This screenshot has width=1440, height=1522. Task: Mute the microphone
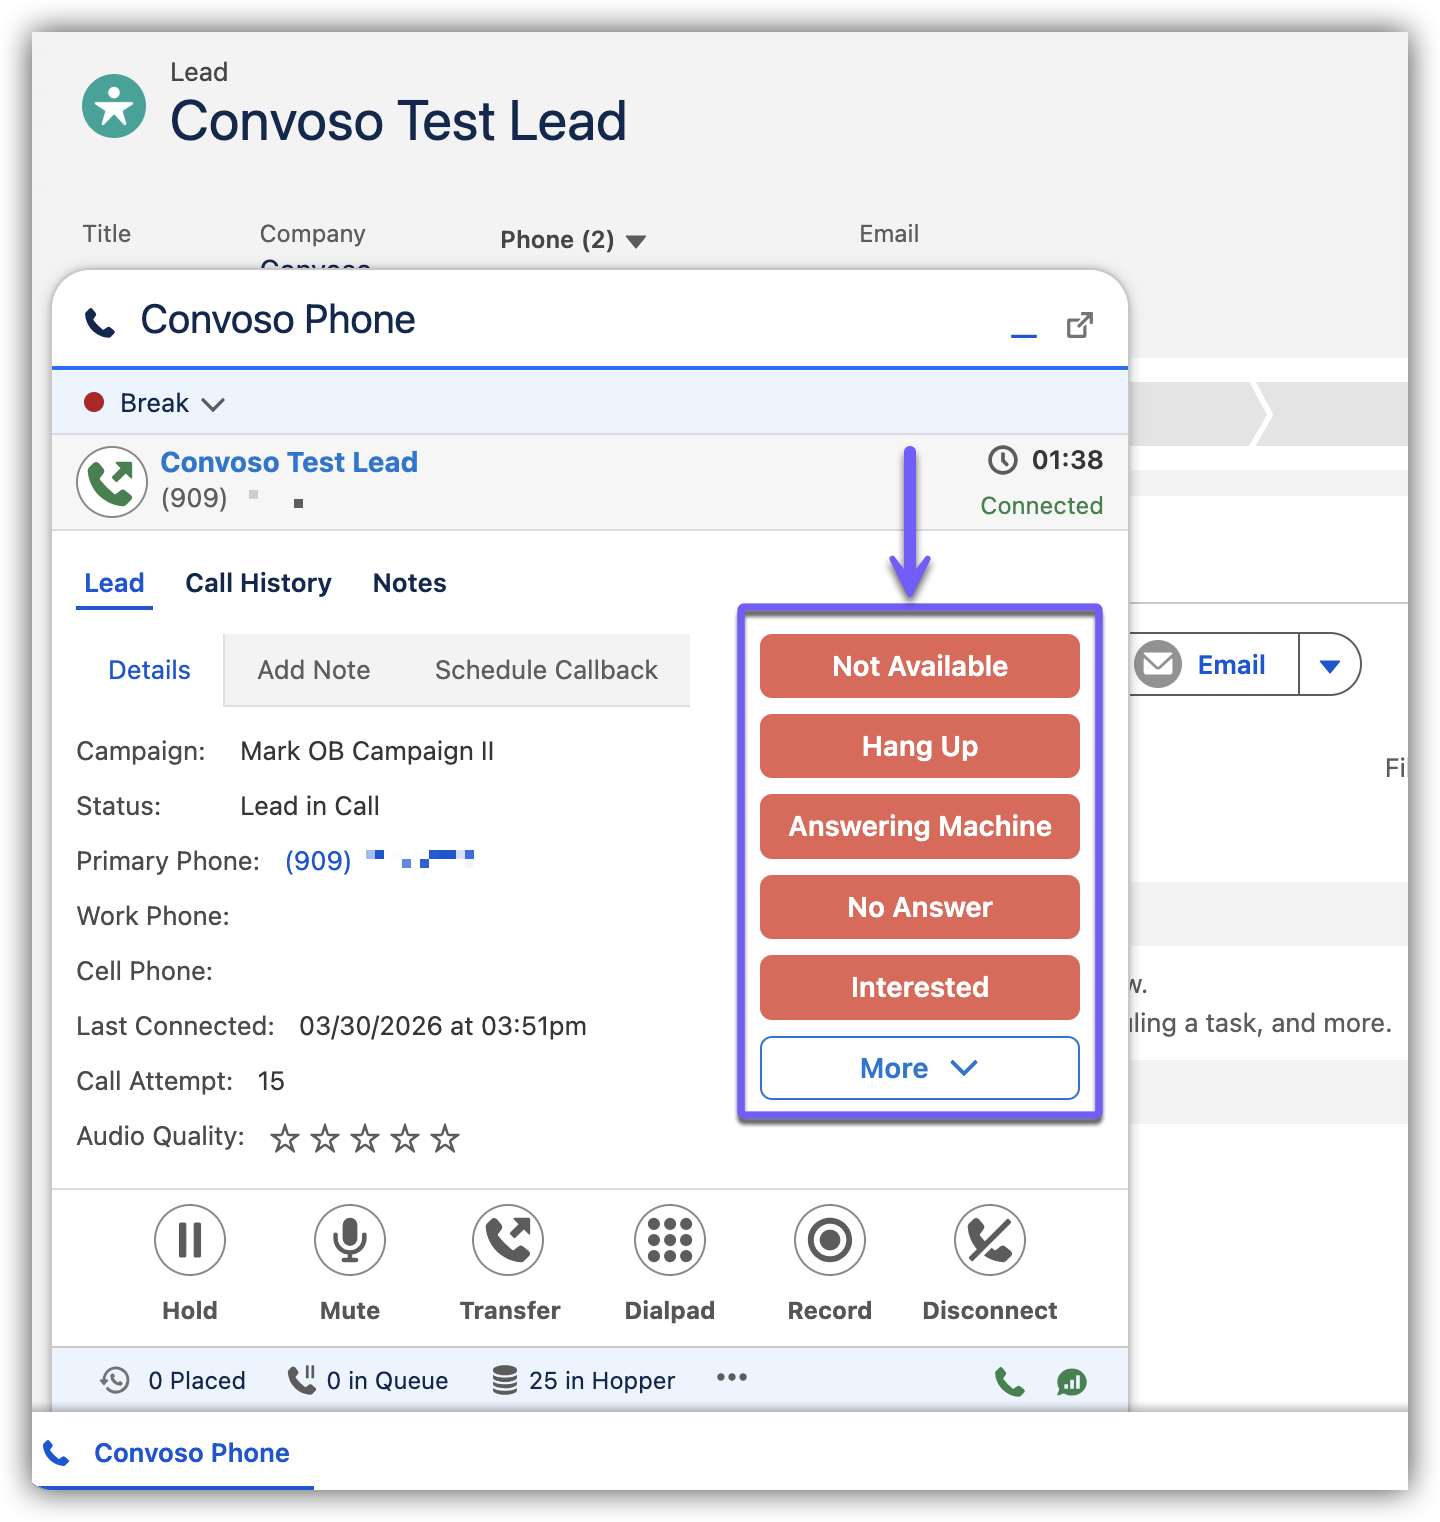(350, 1240)
